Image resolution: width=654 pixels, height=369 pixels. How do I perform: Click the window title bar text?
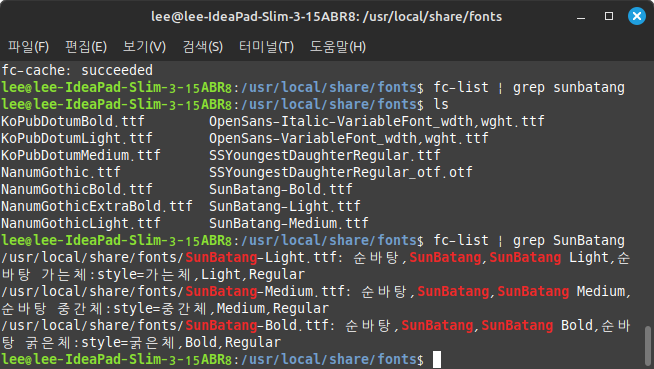(327, 17)
